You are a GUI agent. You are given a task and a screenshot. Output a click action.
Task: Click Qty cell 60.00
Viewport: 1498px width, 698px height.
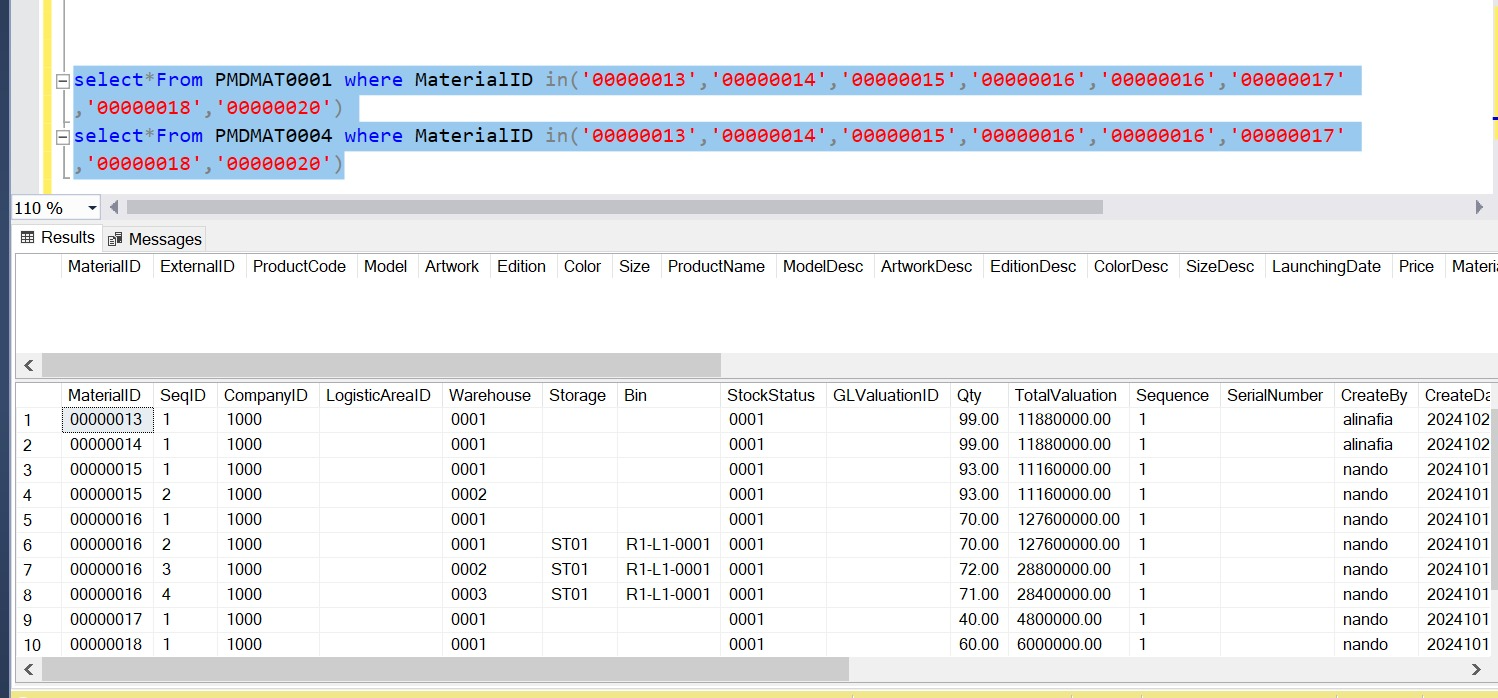click(x=978, y=645)
